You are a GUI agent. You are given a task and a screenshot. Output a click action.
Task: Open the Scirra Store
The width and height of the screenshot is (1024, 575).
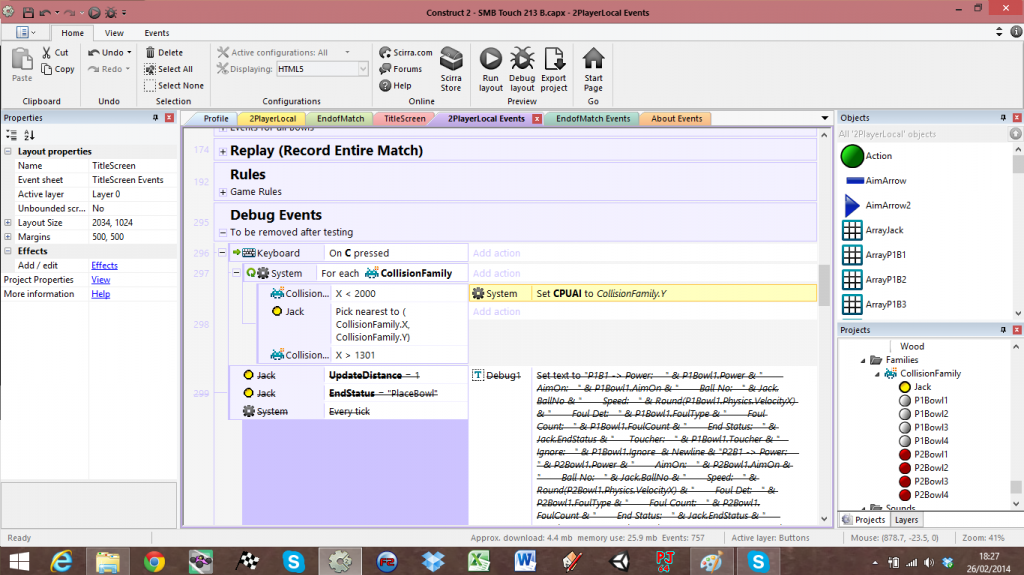coord(451,69)
